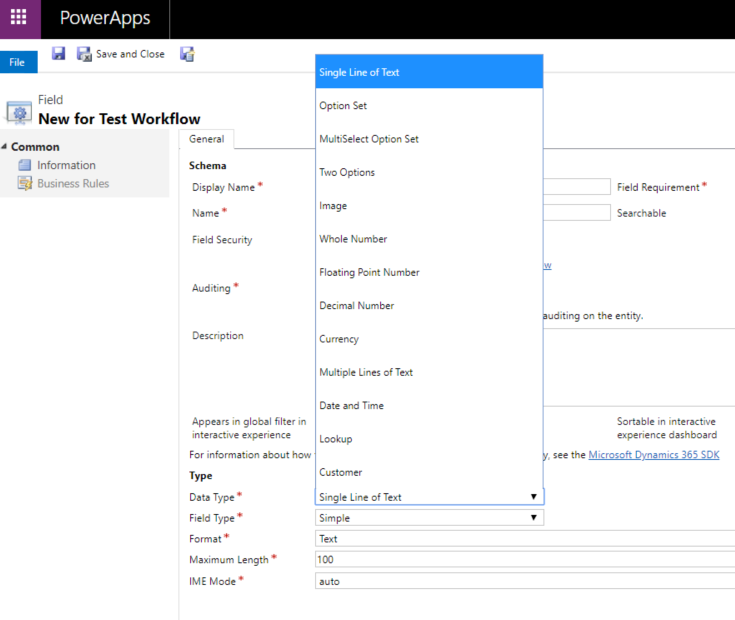
Task: Open the Microsoft Dynamics 365 SDK link
Action: tap(653, 455)
